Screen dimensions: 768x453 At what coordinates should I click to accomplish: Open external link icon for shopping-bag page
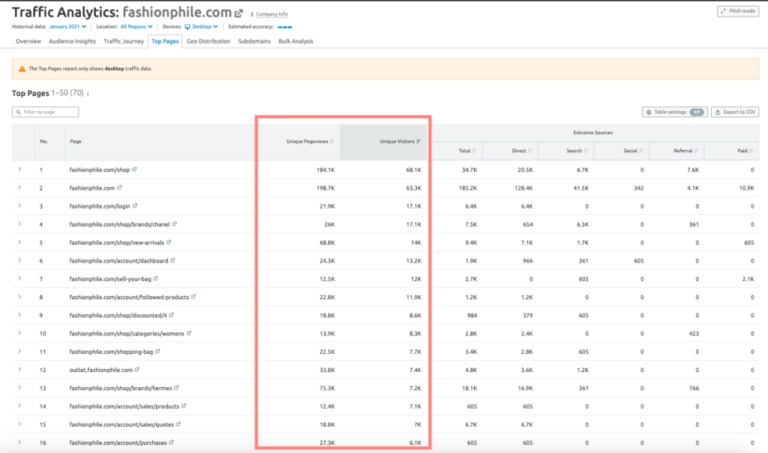(x=158, y=351)
